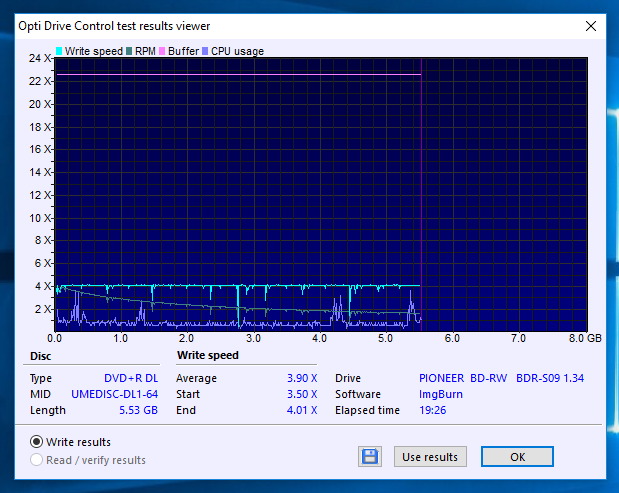Click the 3.0 axis label under graph
Viewport: 619px width, 493px height.
tap(253, 338)
